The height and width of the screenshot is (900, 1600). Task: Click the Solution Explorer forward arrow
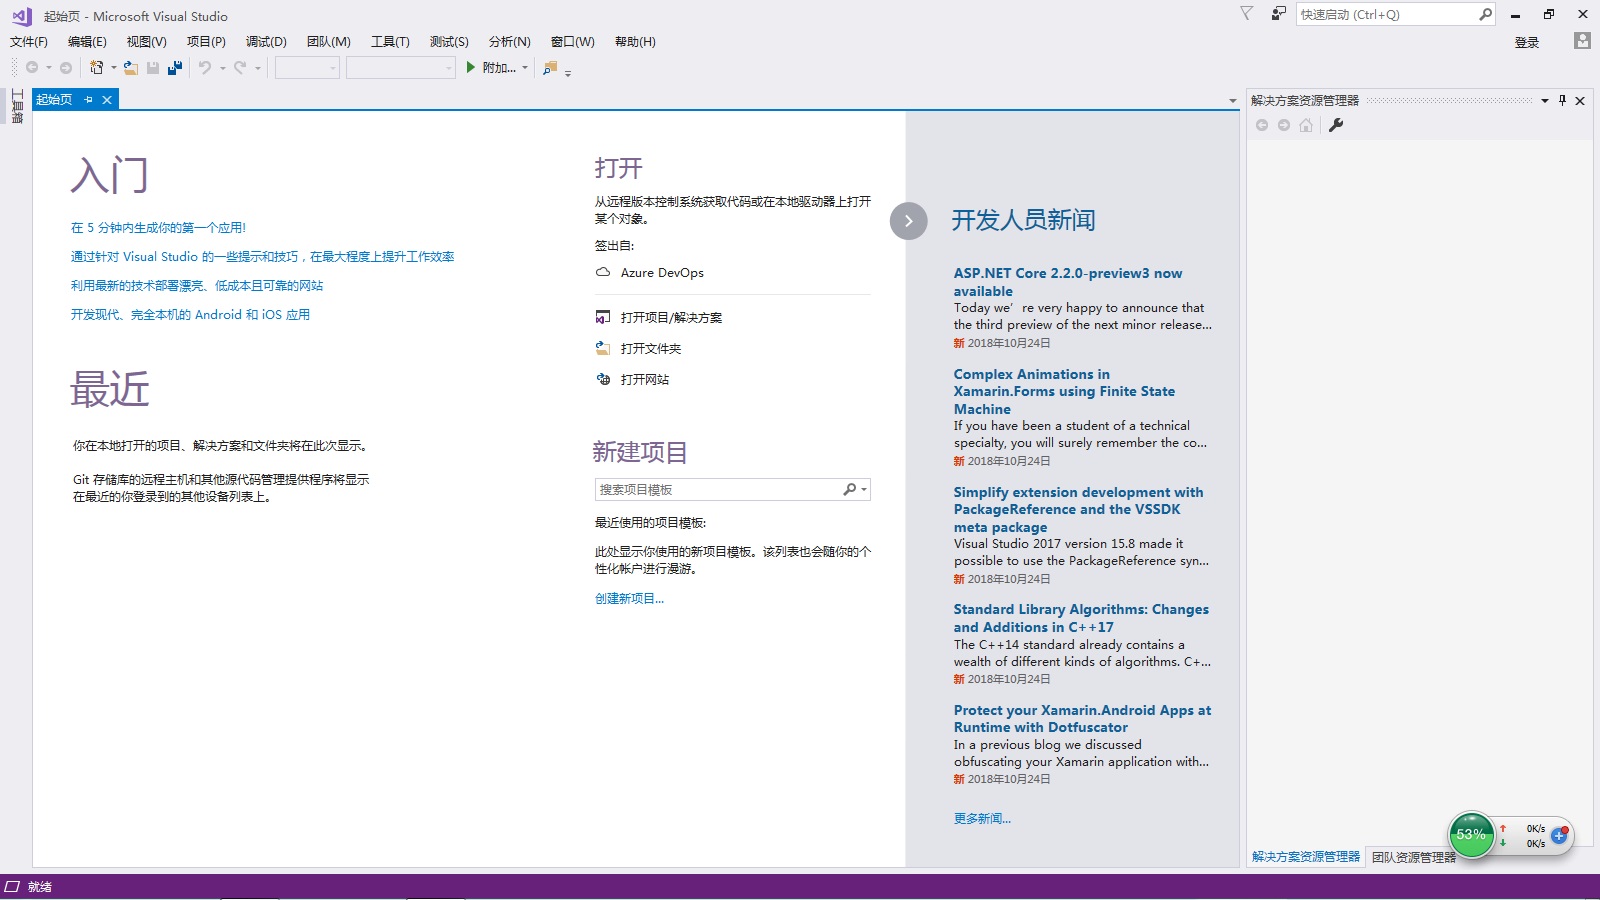tap(1284, 125)
